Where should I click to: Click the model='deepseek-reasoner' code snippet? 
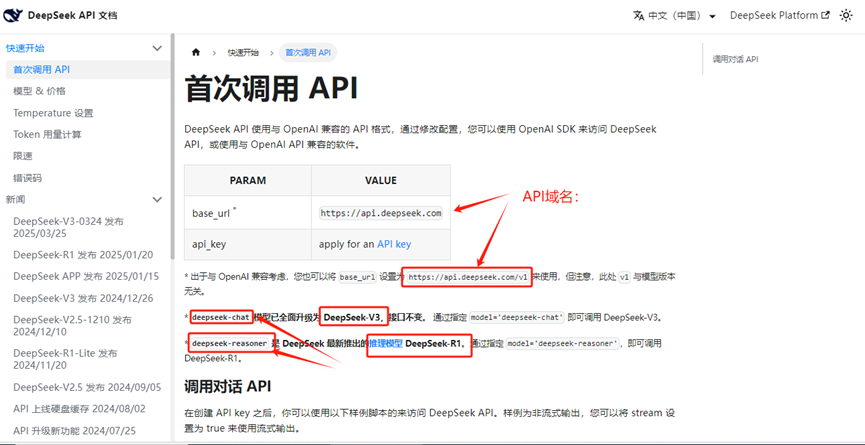563,344
